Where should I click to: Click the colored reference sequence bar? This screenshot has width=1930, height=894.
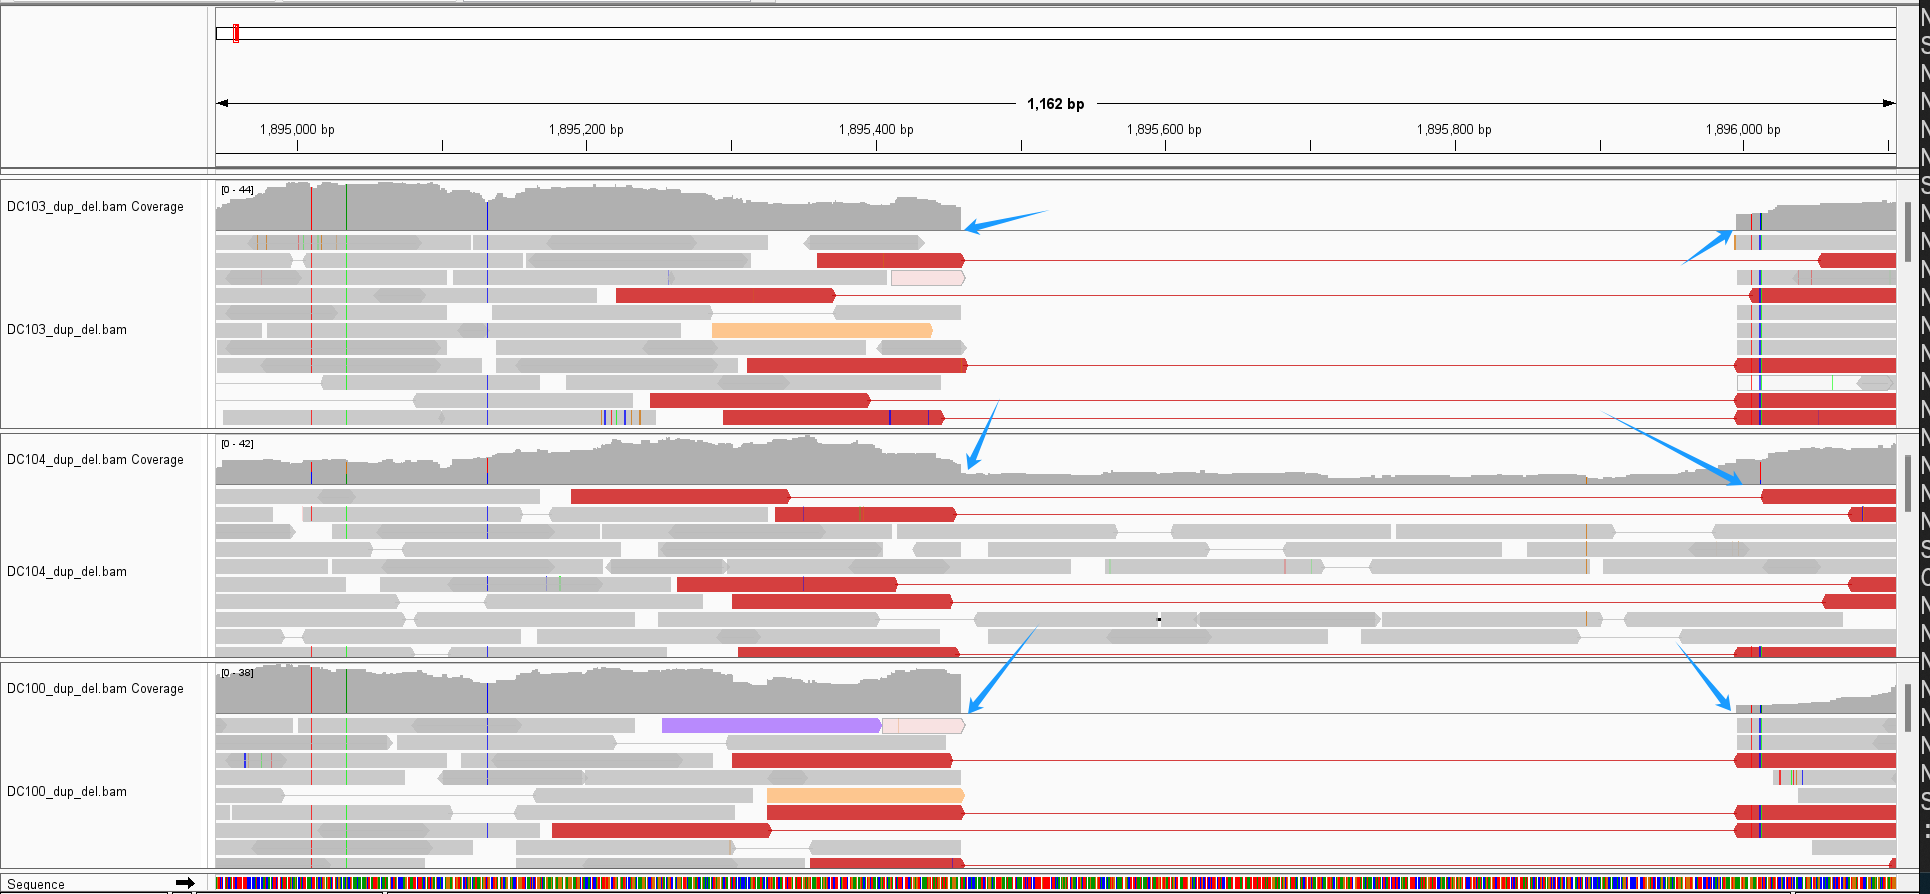[1056, 883]
